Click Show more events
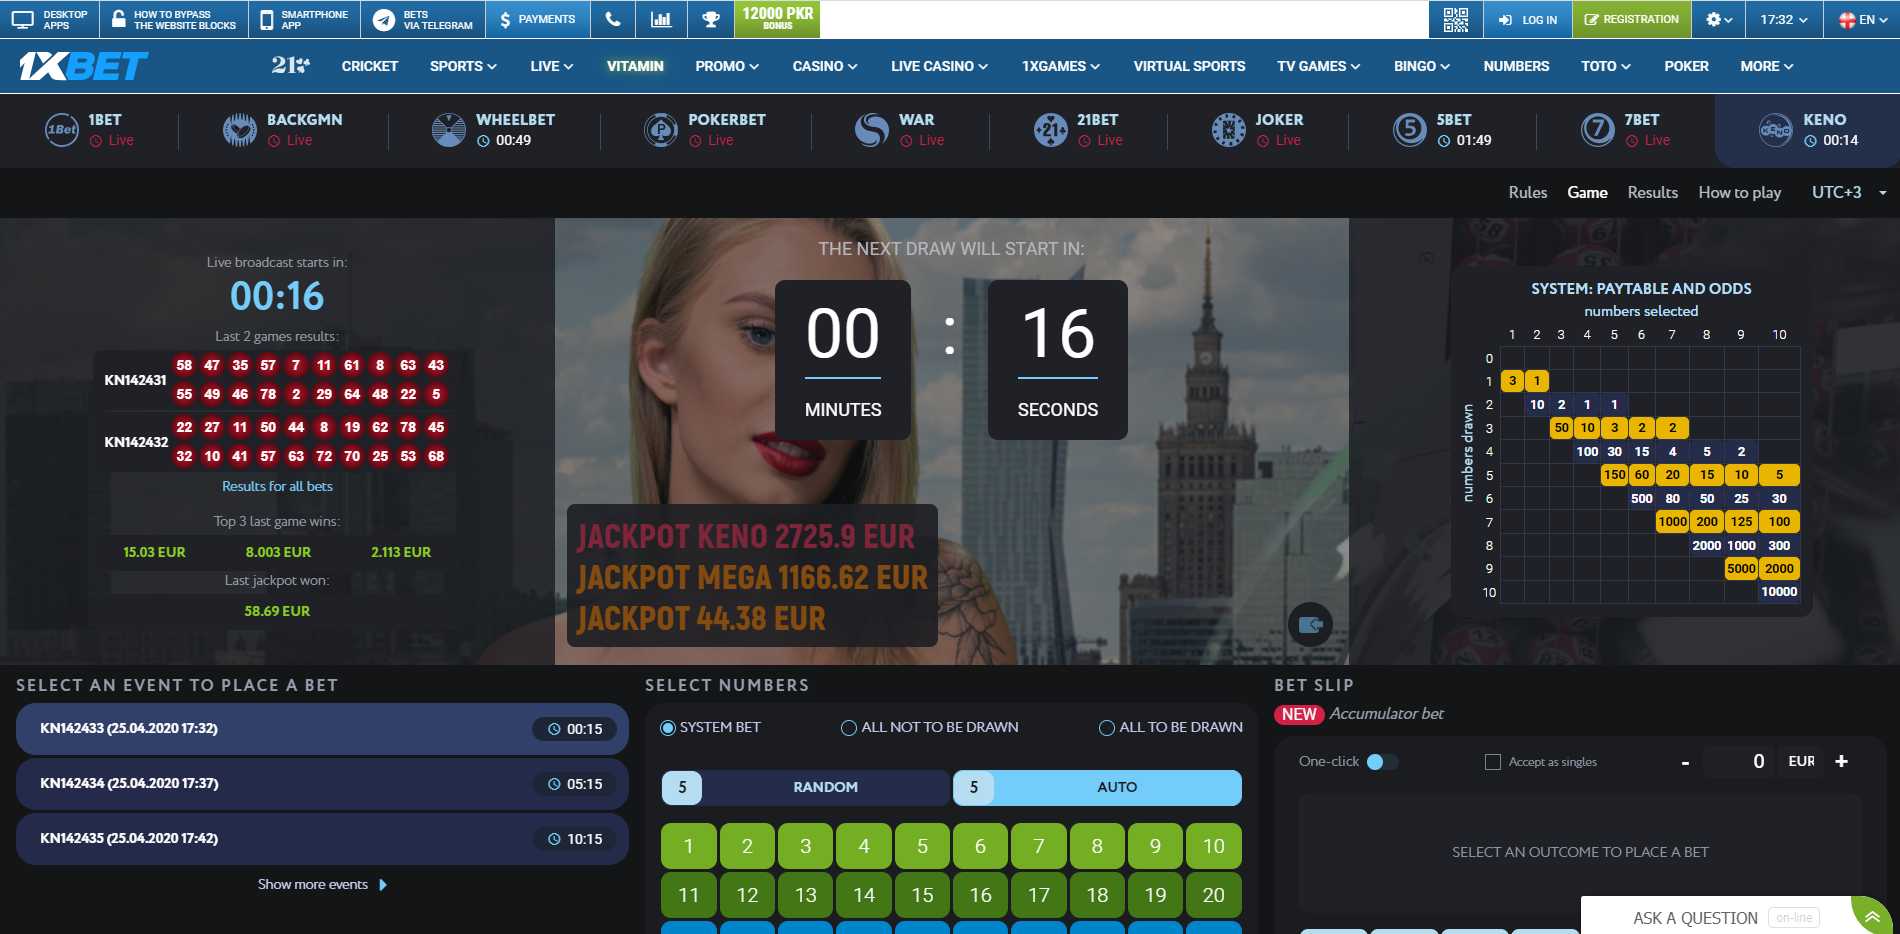The image size is (1900, 934). (322, 884)
